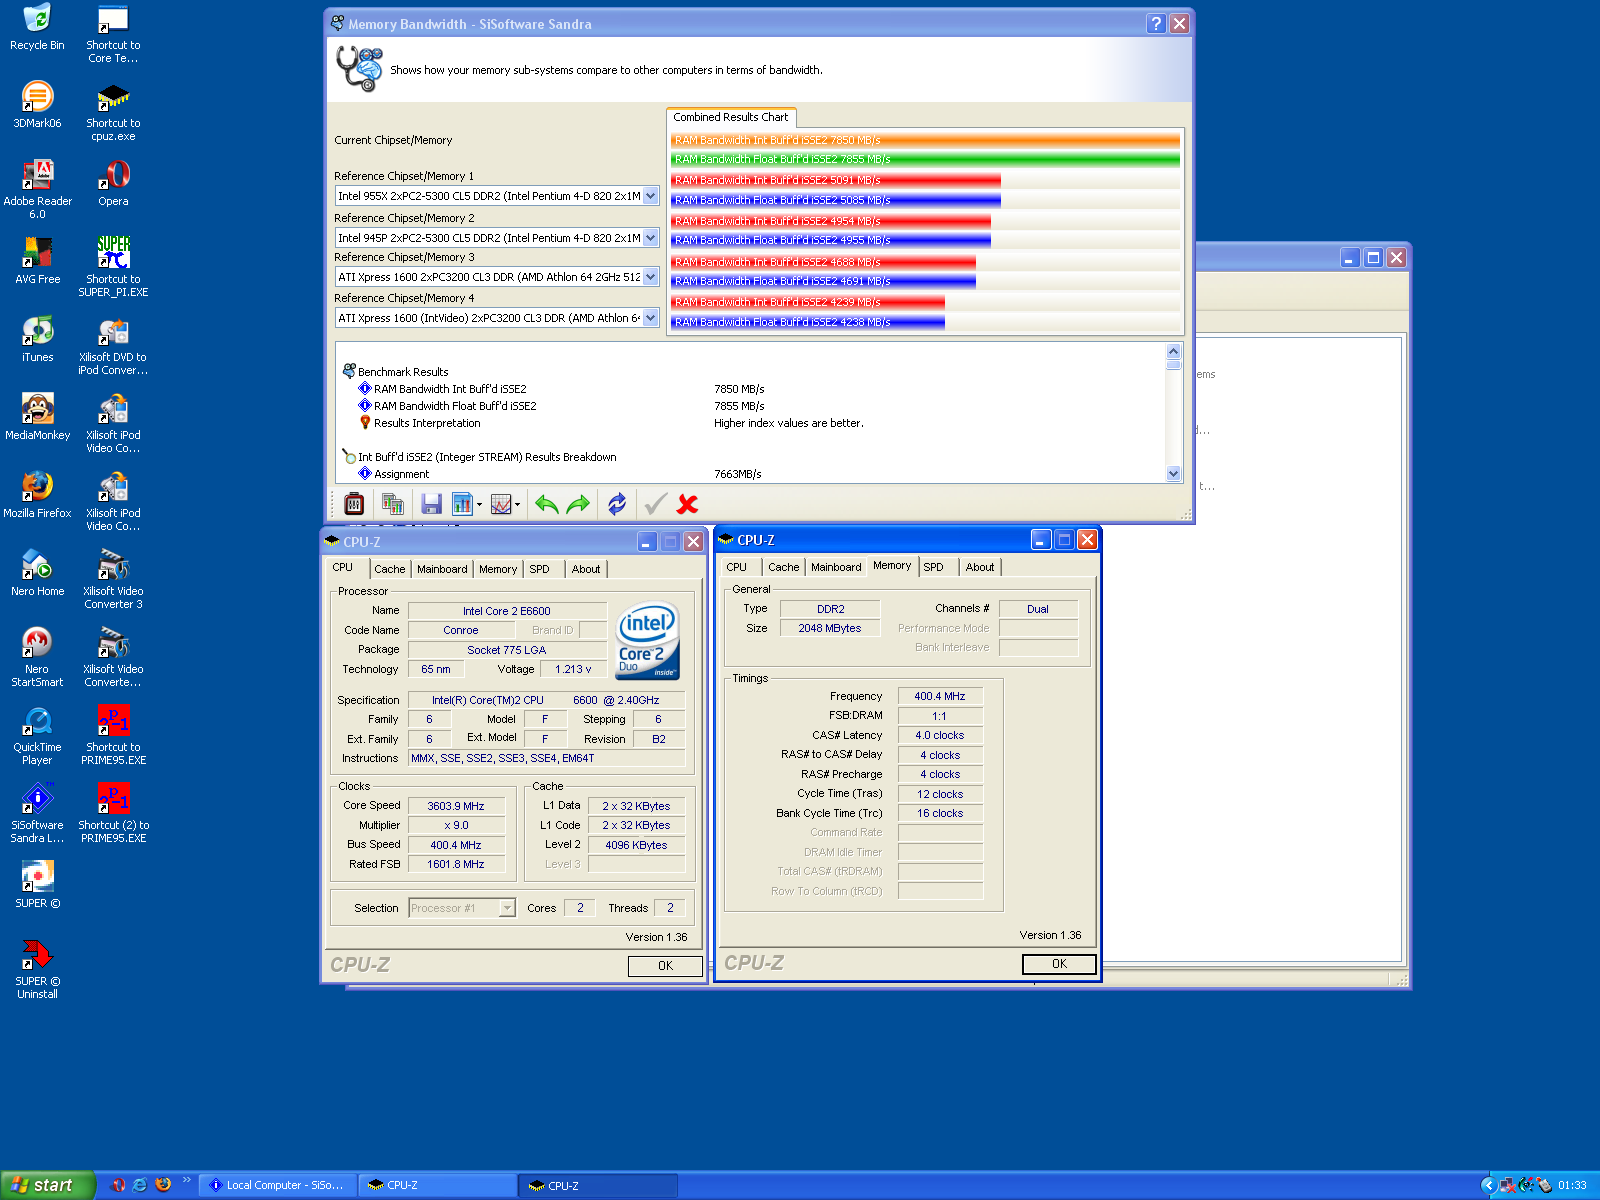Screen dimensions: 1600x1200
Task: Cancel with the red X toolbar icon
Action: tap(687, 504)
